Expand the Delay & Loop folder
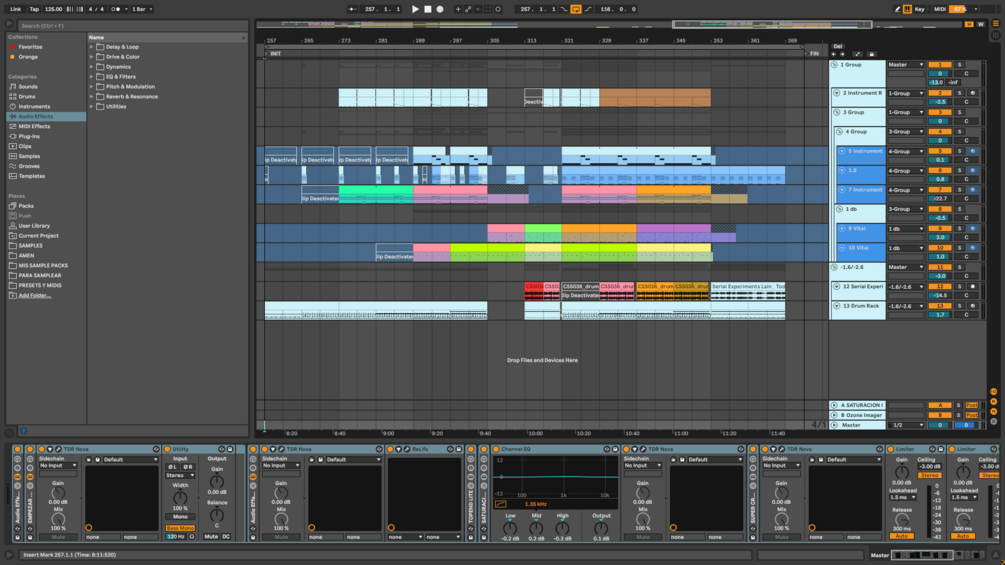 pyautogui.click(x=92, y=47)
